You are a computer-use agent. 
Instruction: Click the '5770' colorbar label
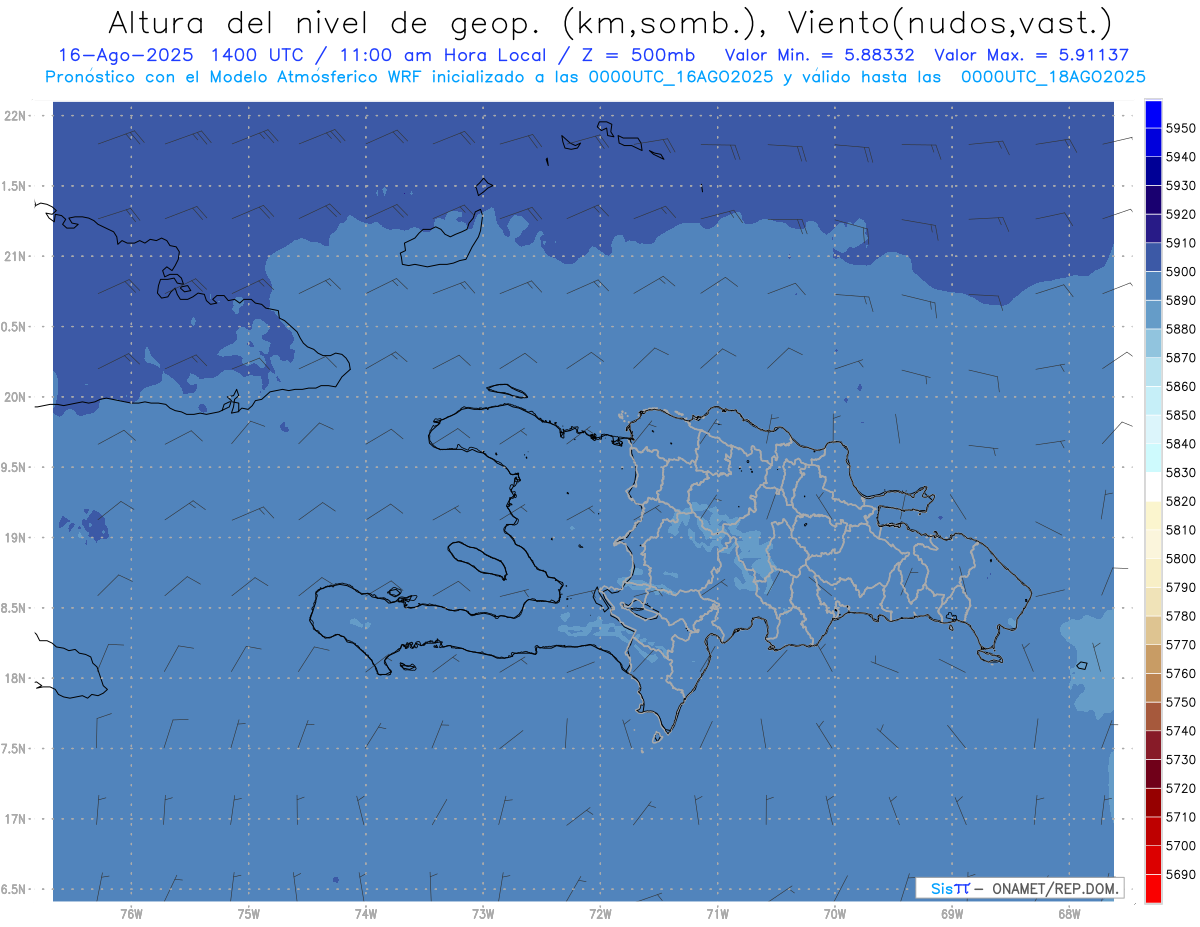pos(1180,645)
